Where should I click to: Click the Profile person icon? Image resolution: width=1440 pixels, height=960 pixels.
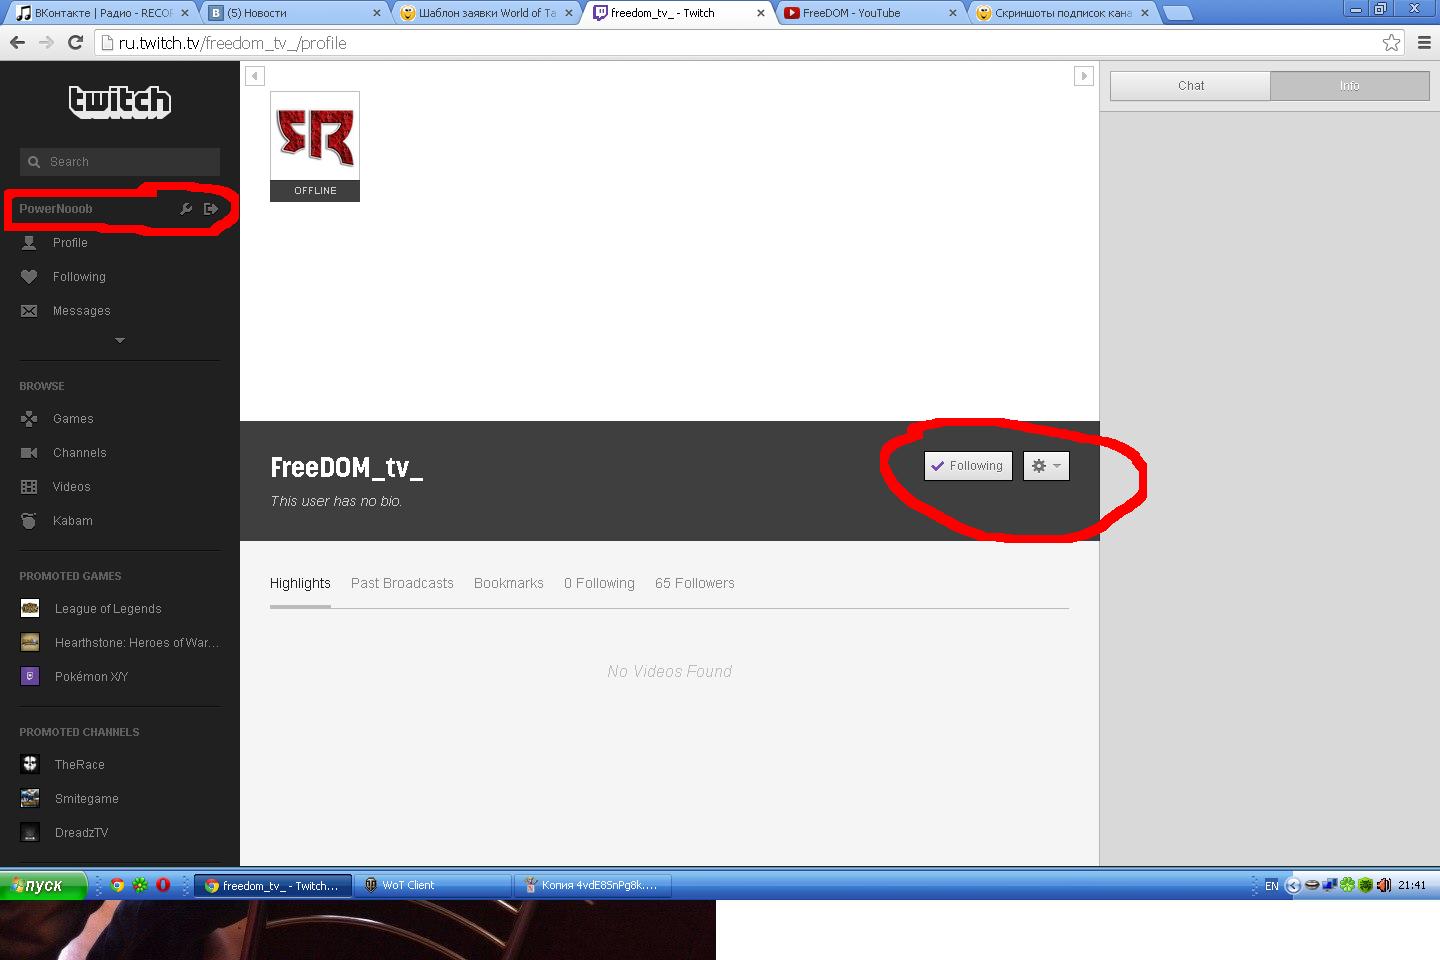tap(29, 243)
